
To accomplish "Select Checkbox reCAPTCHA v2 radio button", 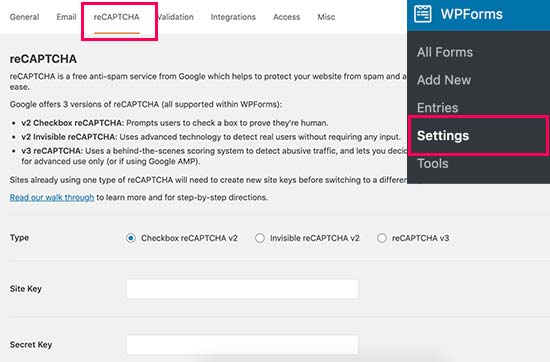I will 131,238.
